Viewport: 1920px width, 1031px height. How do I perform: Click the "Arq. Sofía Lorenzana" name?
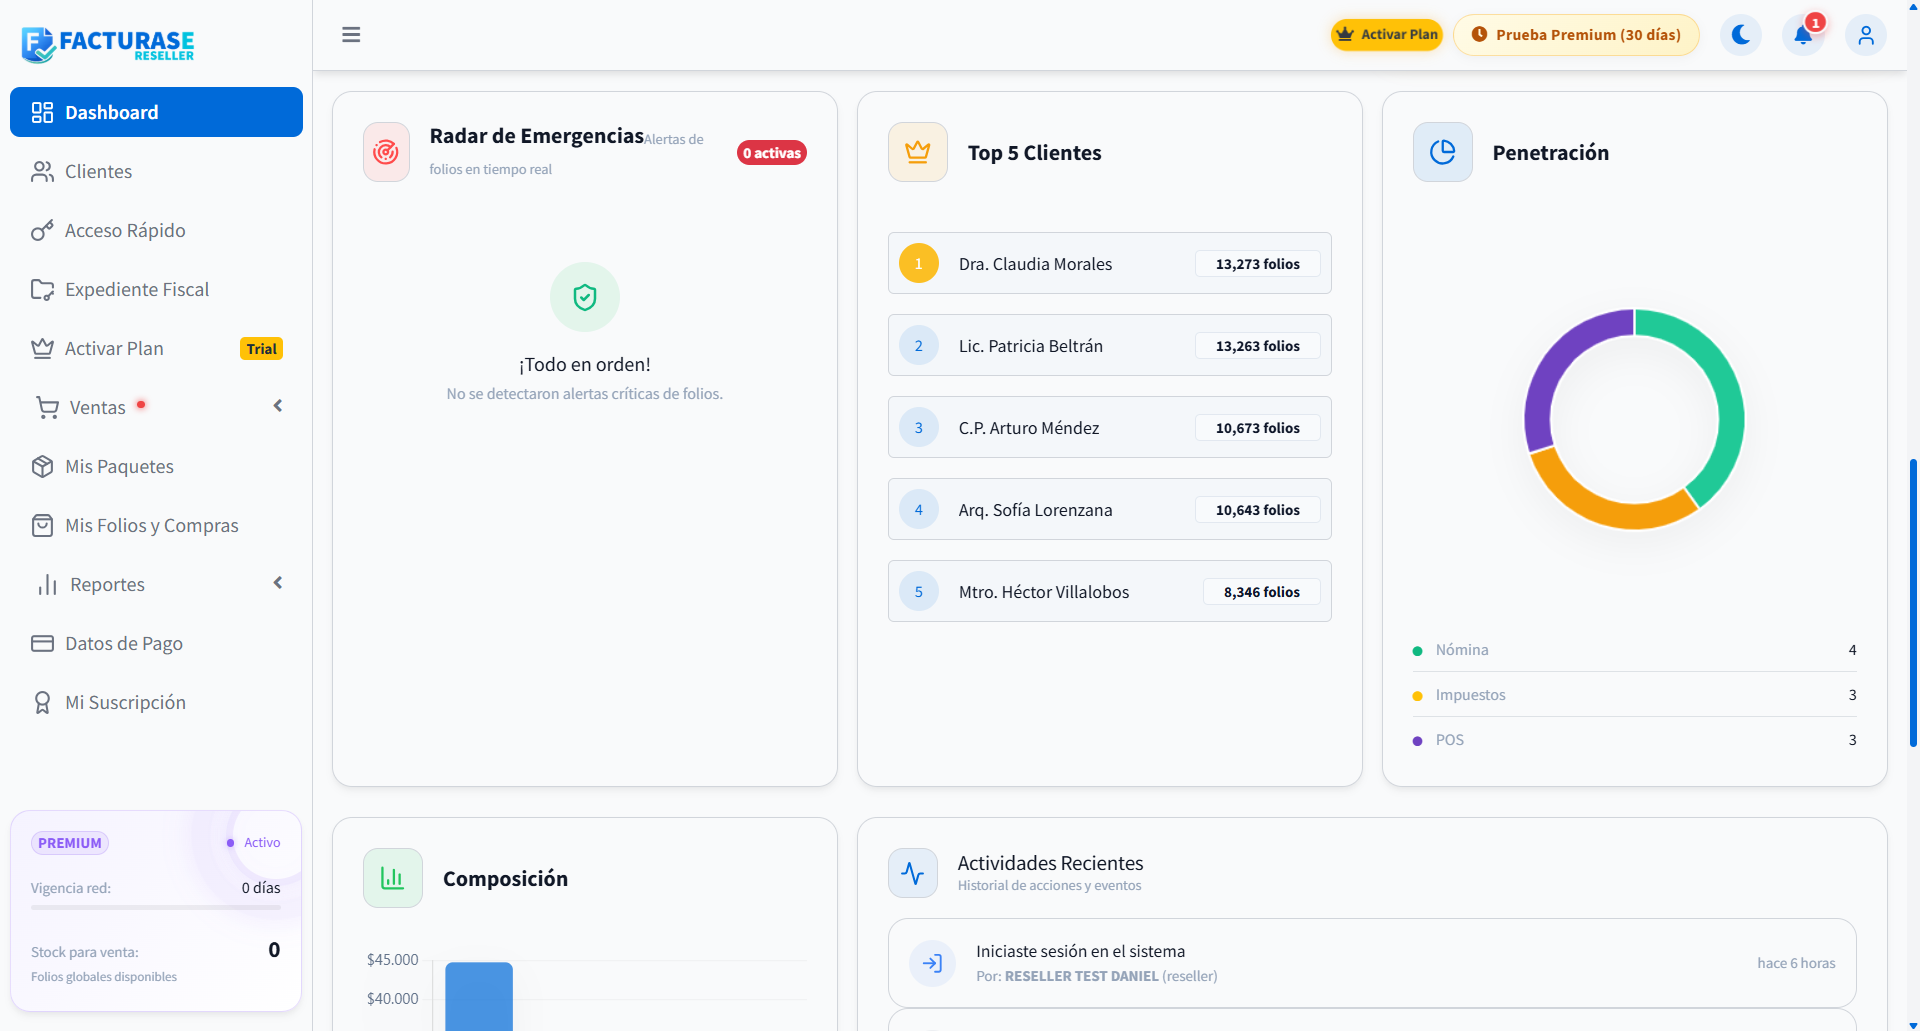(1035, 510)
